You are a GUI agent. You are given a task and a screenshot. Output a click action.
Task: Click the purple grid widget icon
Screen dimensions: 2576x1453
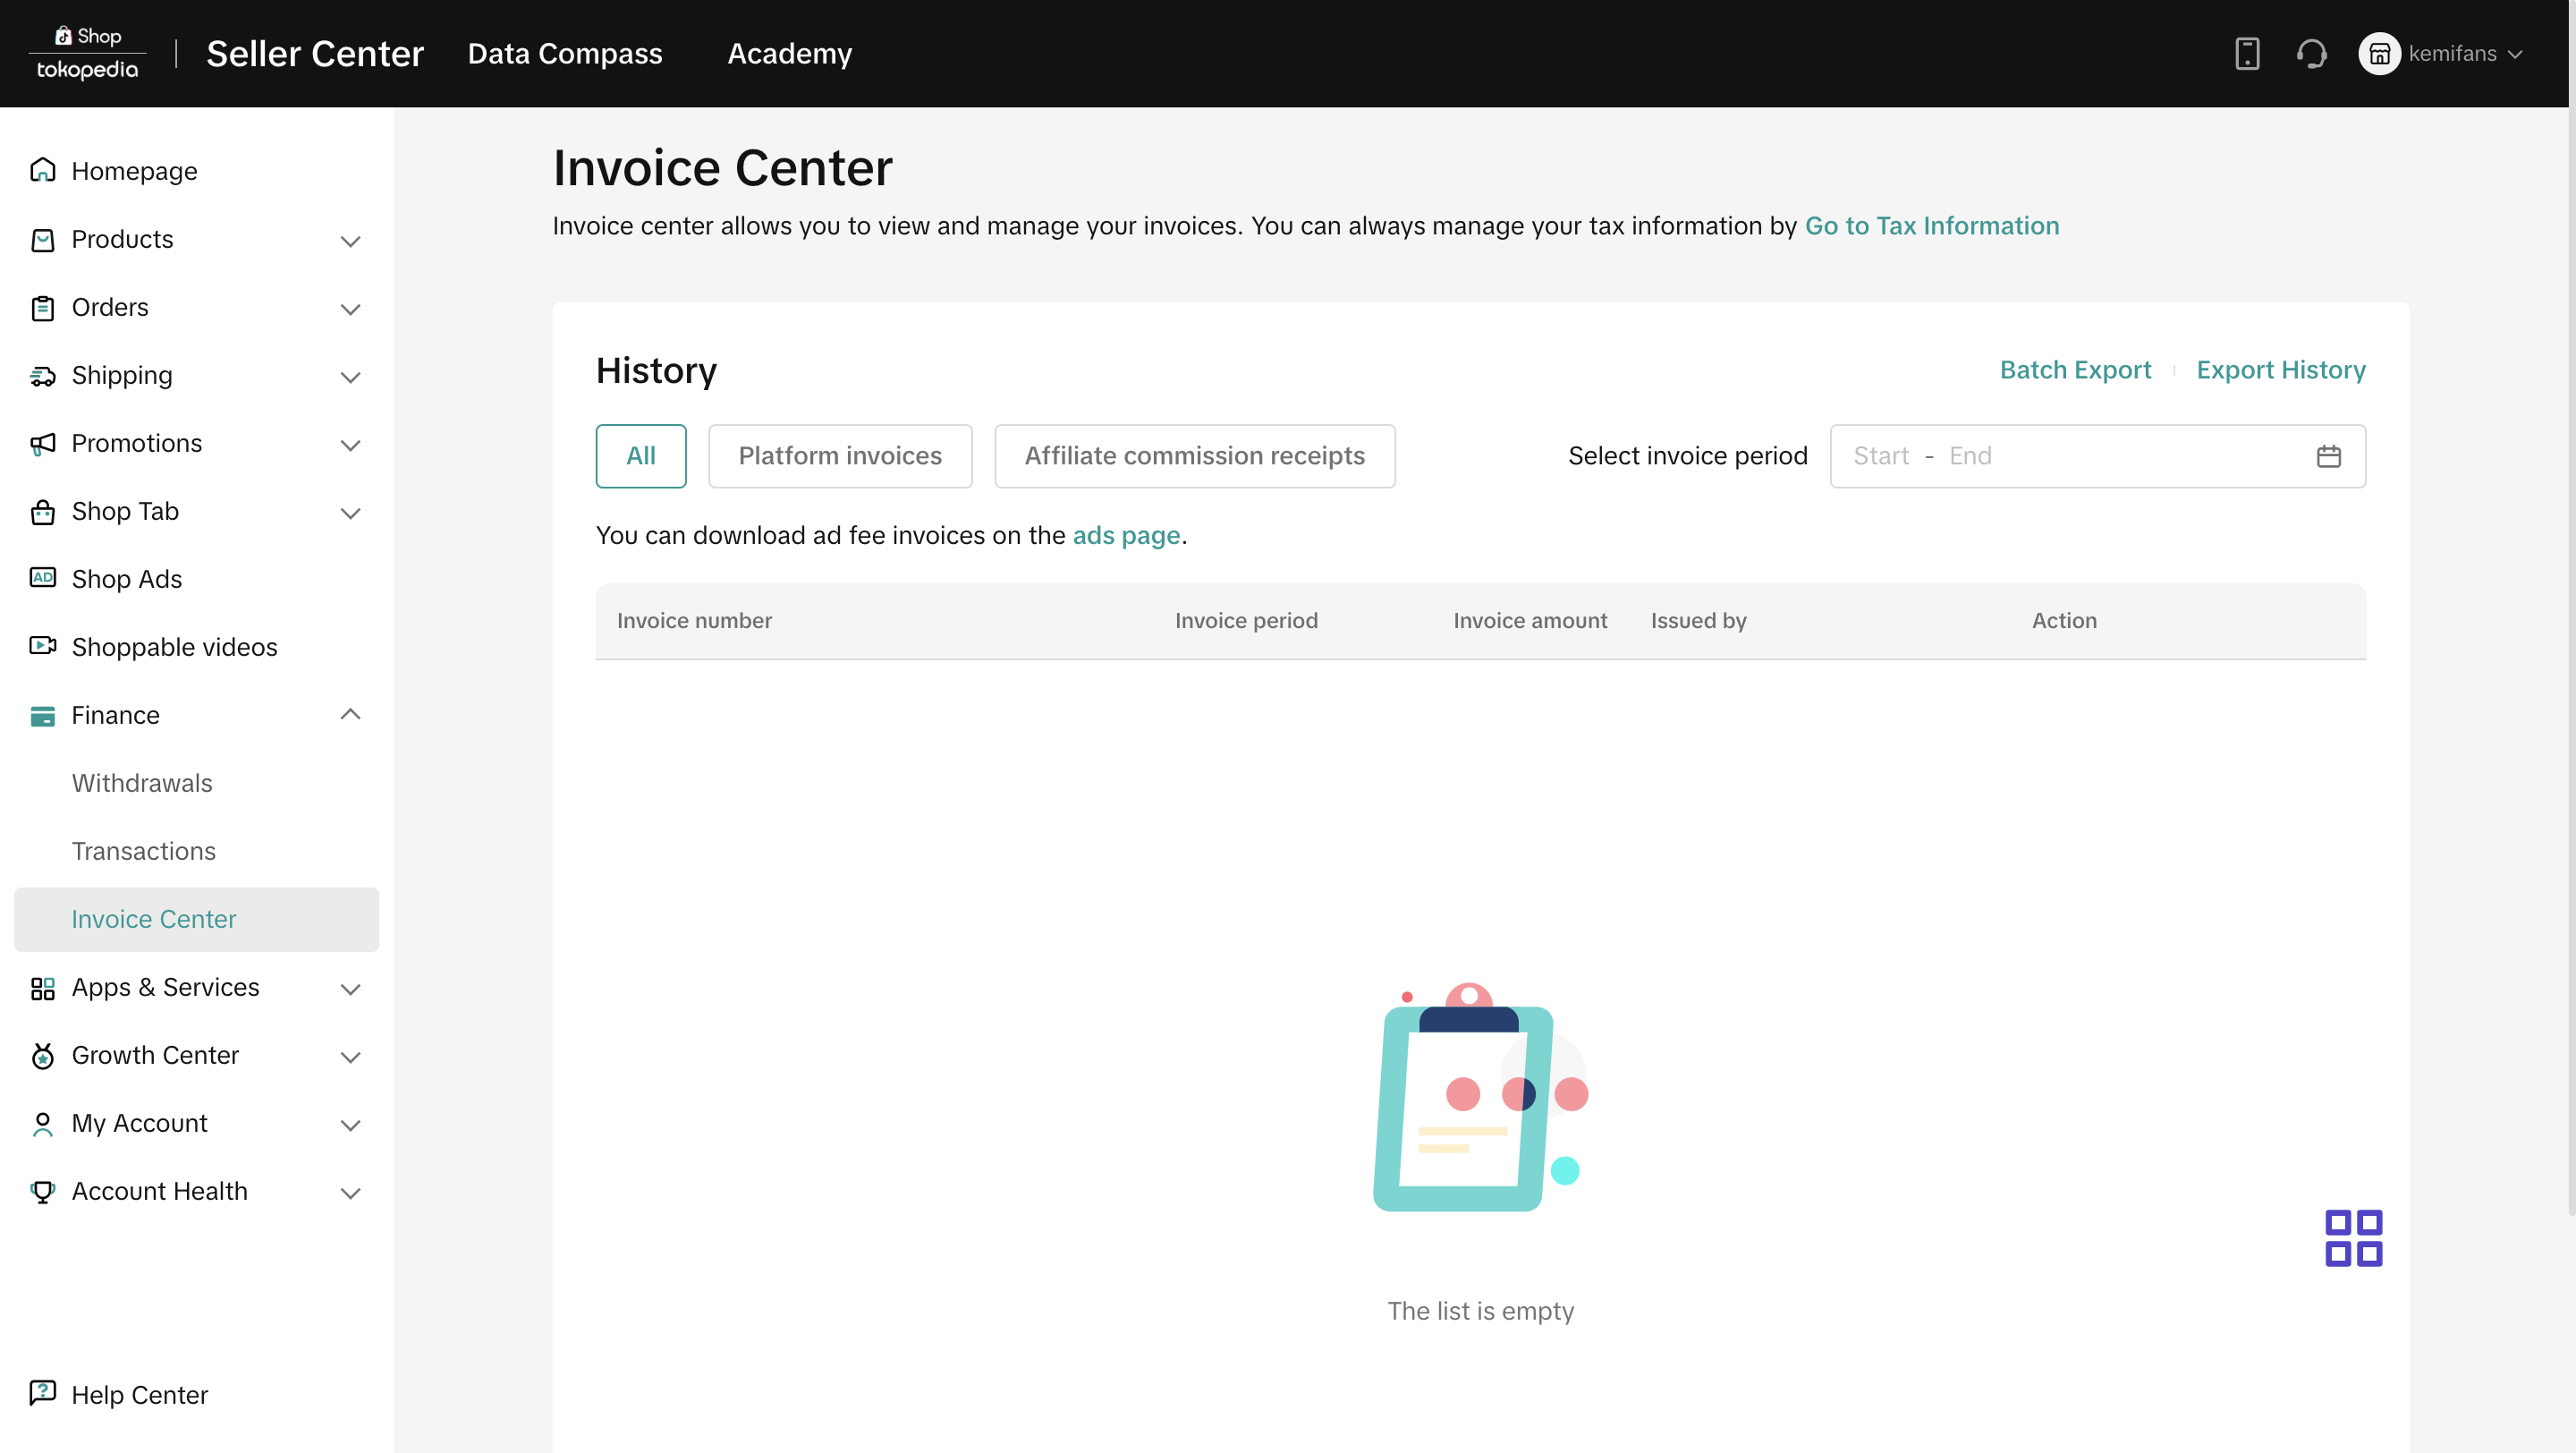tap(2353, 1238)
